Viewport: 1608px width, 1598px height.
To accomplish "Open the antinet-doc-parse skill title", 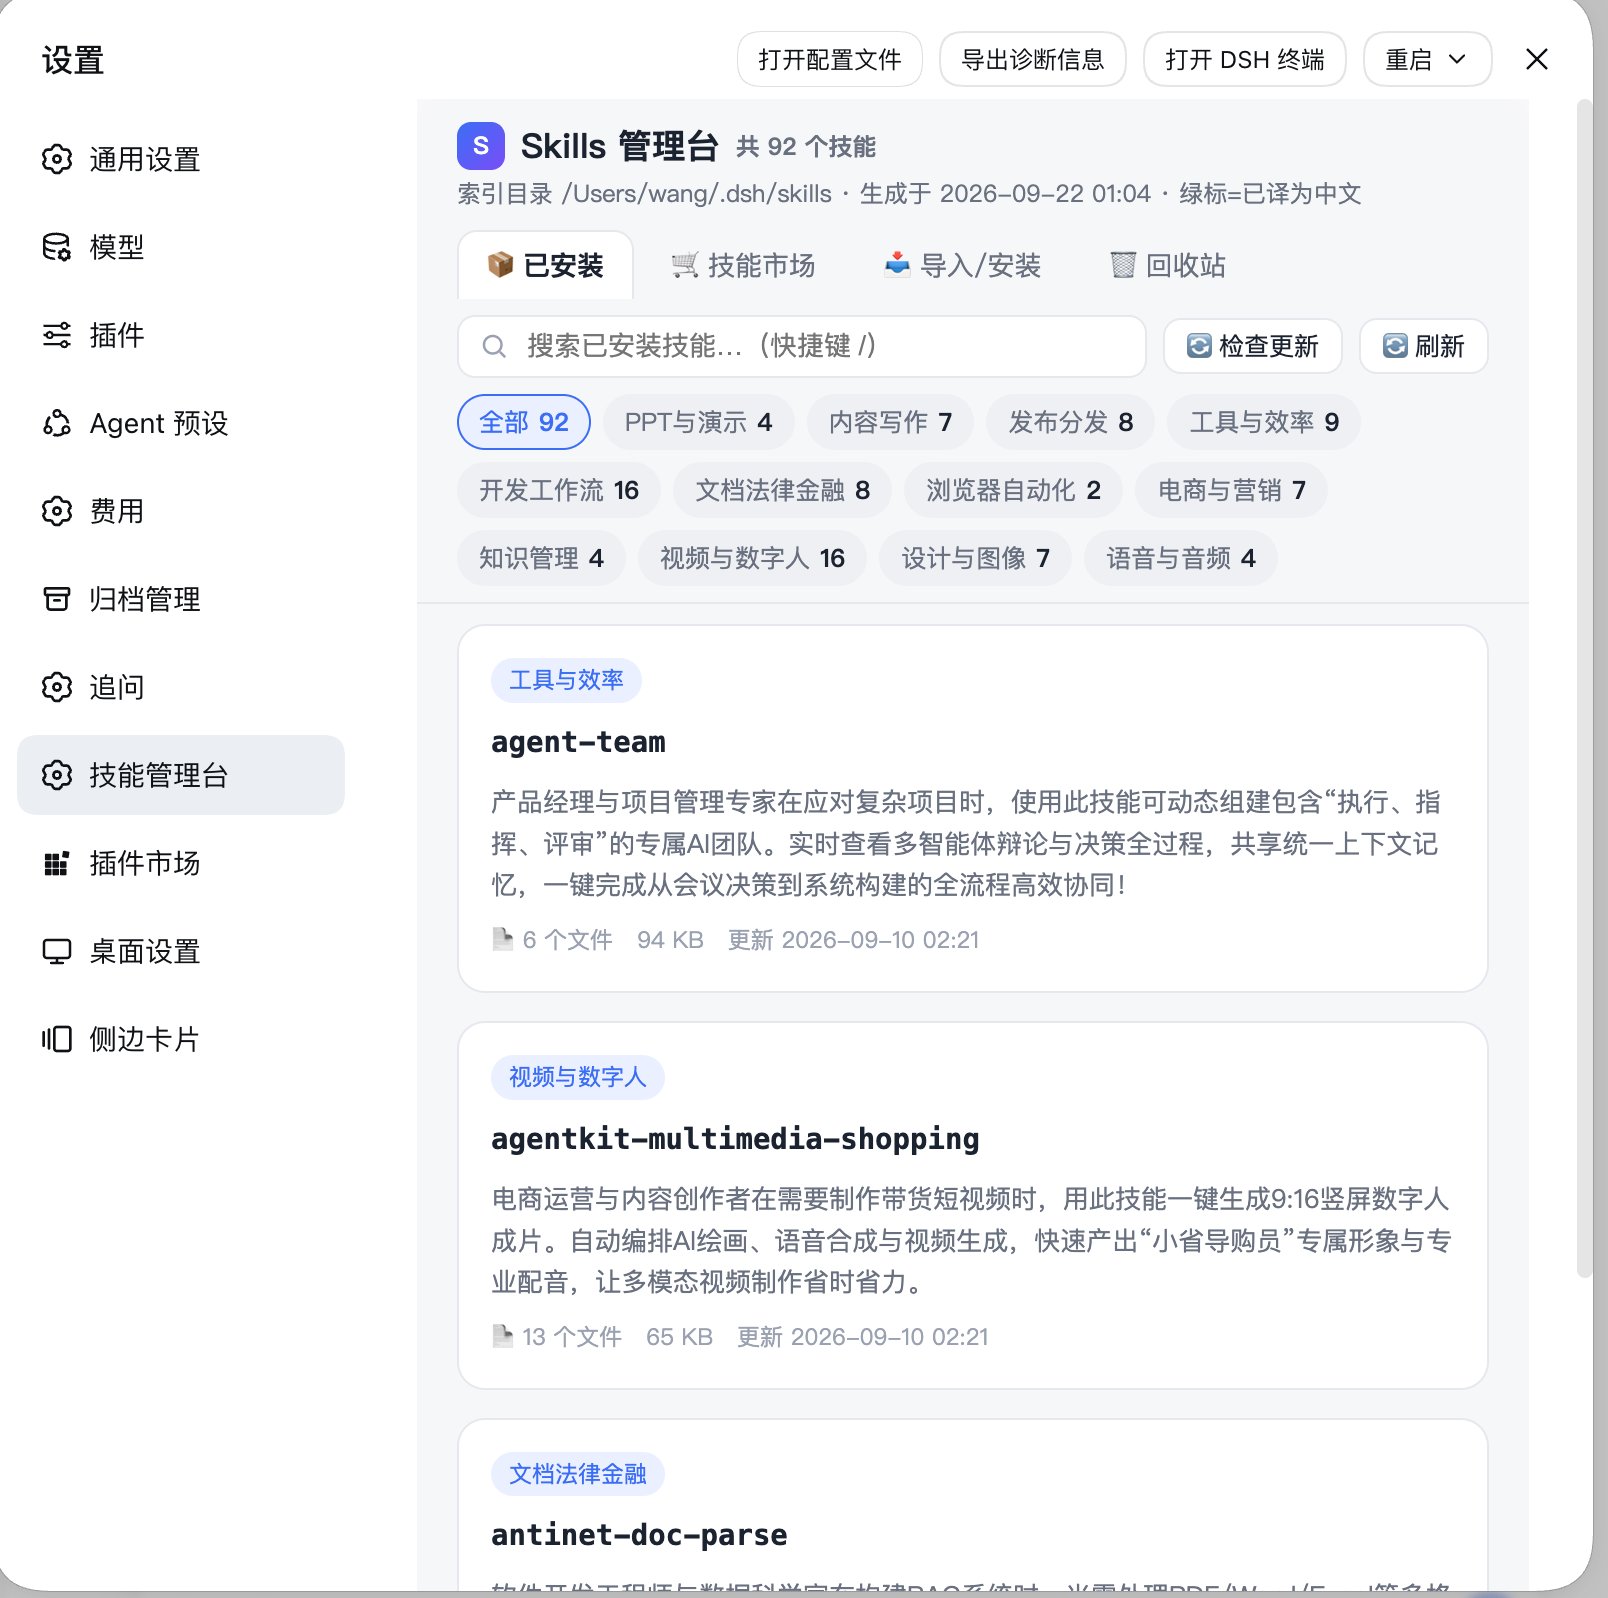I will click(639, 1535).
